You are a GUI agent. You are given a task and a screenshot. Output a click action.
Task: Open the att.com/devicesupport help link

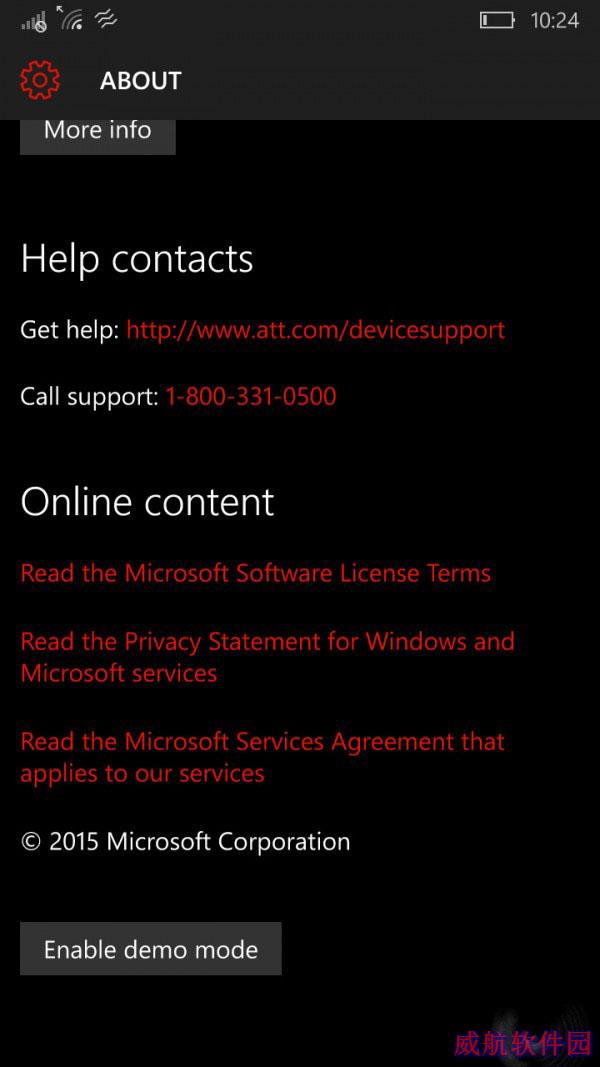[x=316, y=330]
